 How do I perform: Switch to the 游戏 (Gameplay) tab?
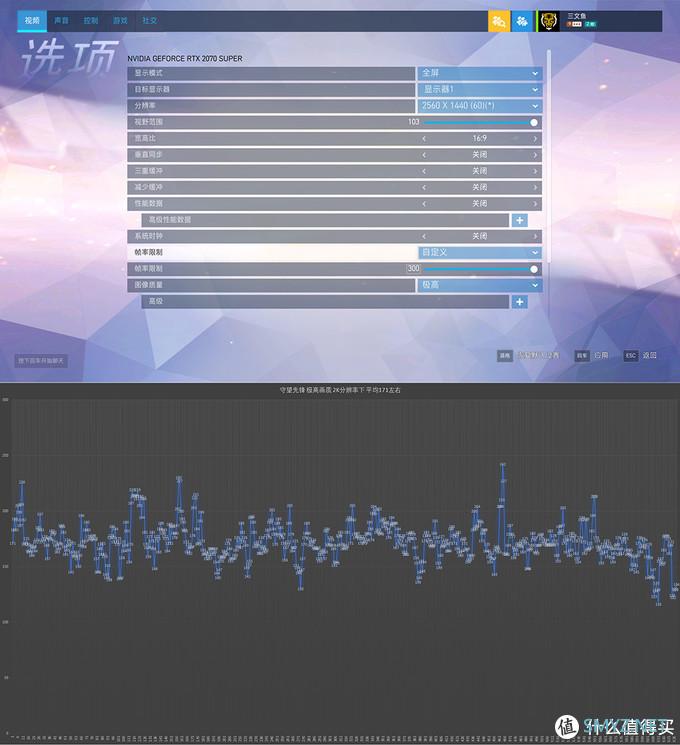(x=120, y=21)
